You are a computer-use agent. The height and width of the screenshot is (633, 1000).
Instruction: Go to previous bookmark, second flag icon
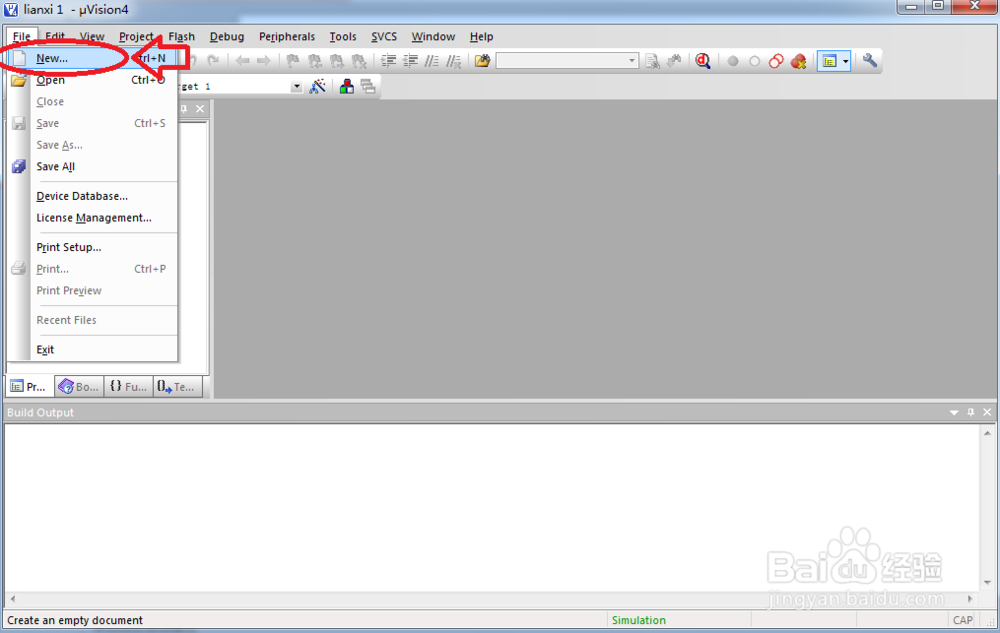[x=314, y=61]
